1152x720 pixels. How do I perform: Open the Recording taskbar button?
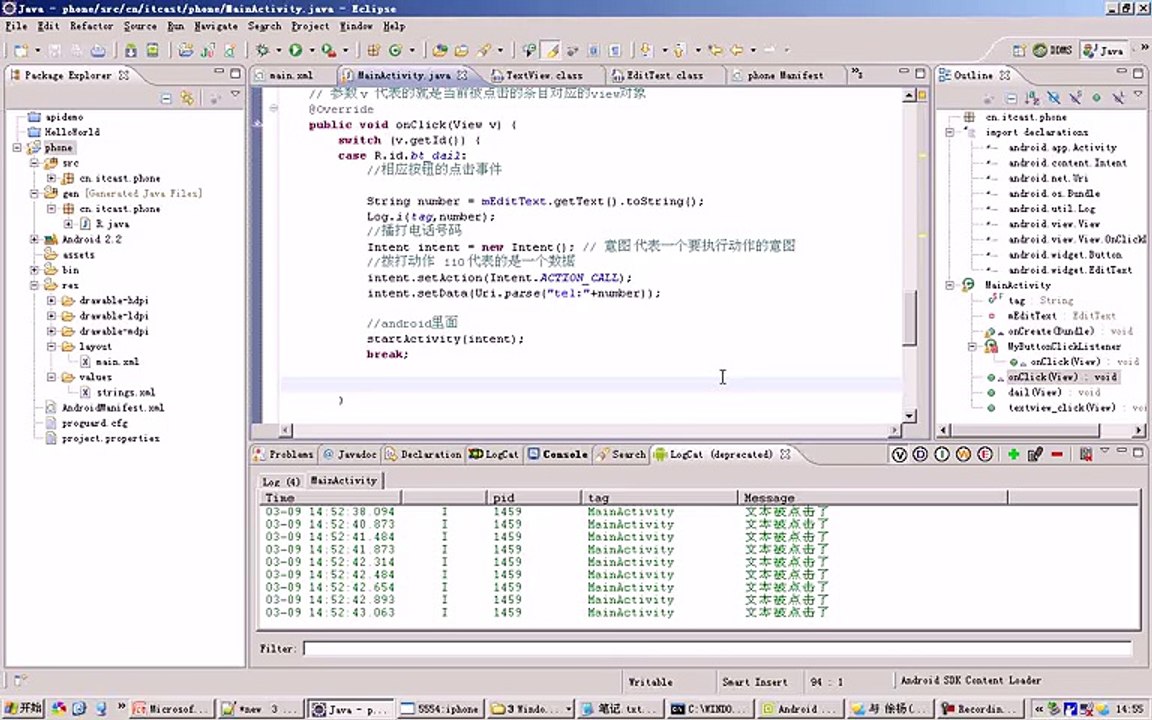(979, 709)
